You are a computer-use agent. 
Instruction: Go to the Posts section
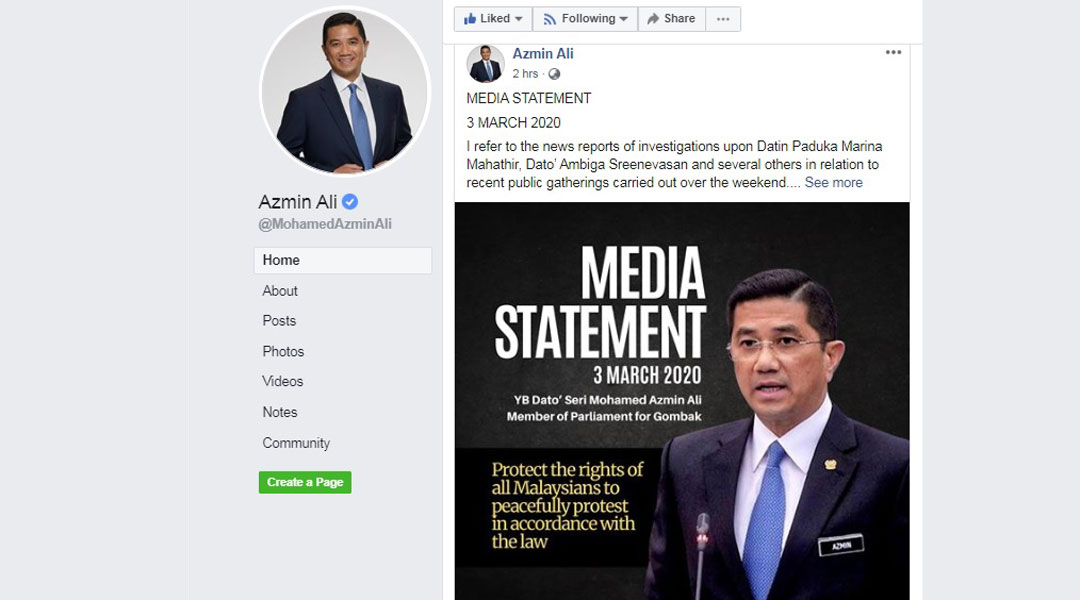(x=279, y=321)
